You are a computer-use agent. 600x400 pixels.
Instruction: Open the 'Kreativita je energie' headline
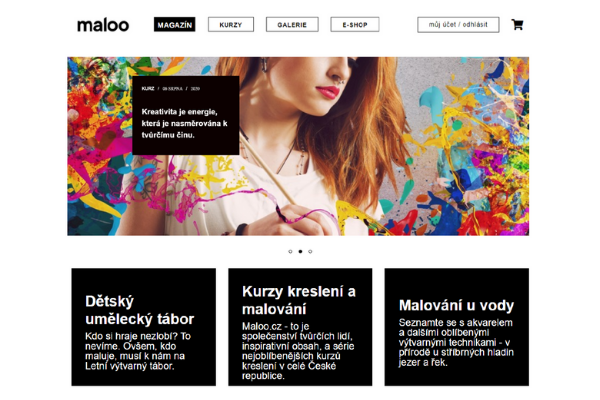(184, 123)
